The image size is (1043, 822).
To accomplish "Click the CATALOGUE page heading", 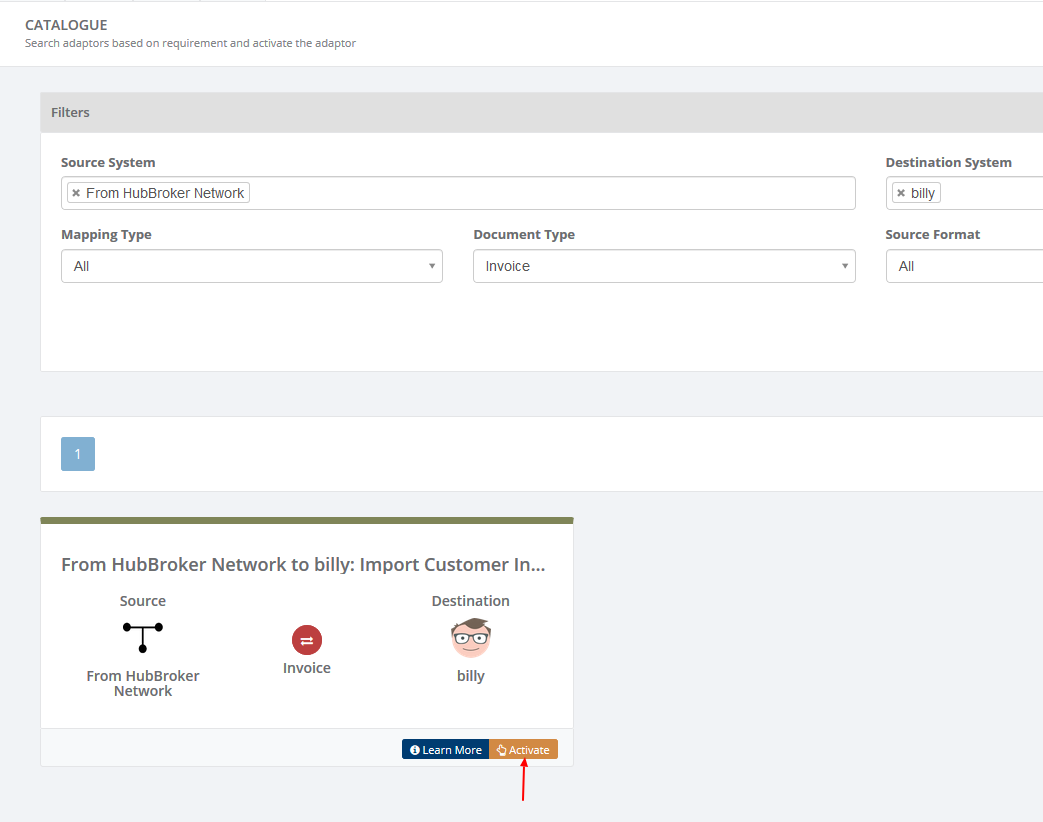I will 66,25.
